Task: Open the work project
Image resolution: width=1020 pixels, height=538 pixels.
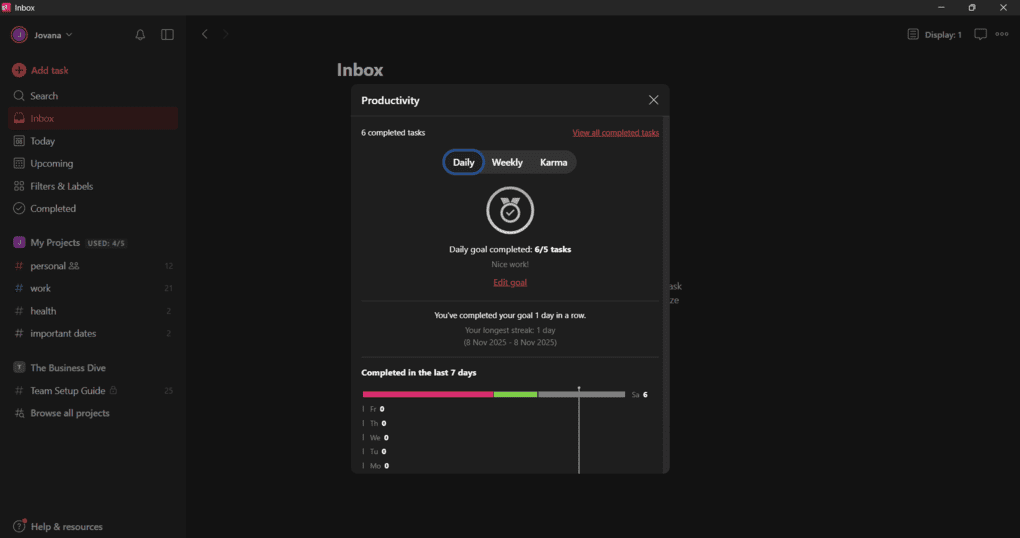Action: (x=93, y=288)
